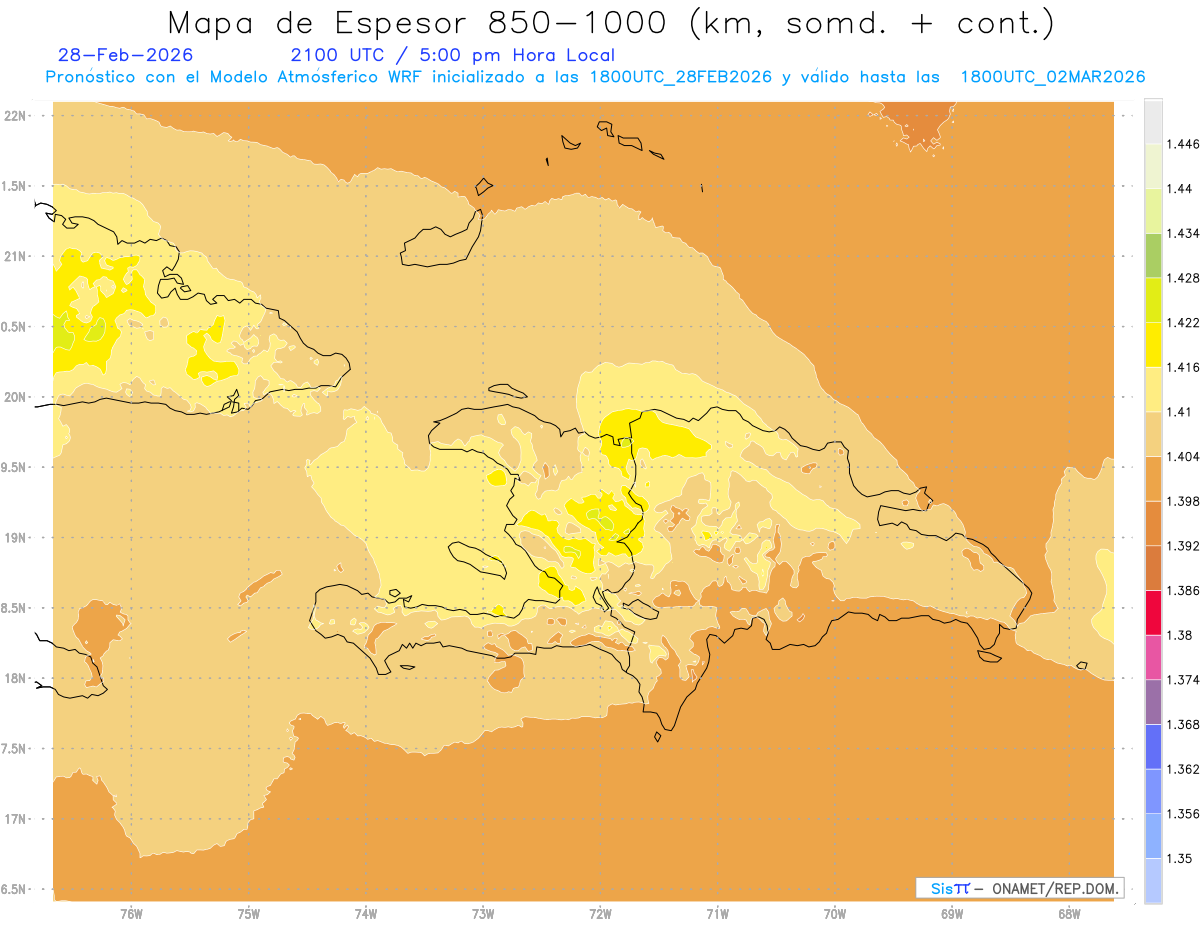Click the legend value 1.356
The image size is (1200, 927).
pos(1183,814)
